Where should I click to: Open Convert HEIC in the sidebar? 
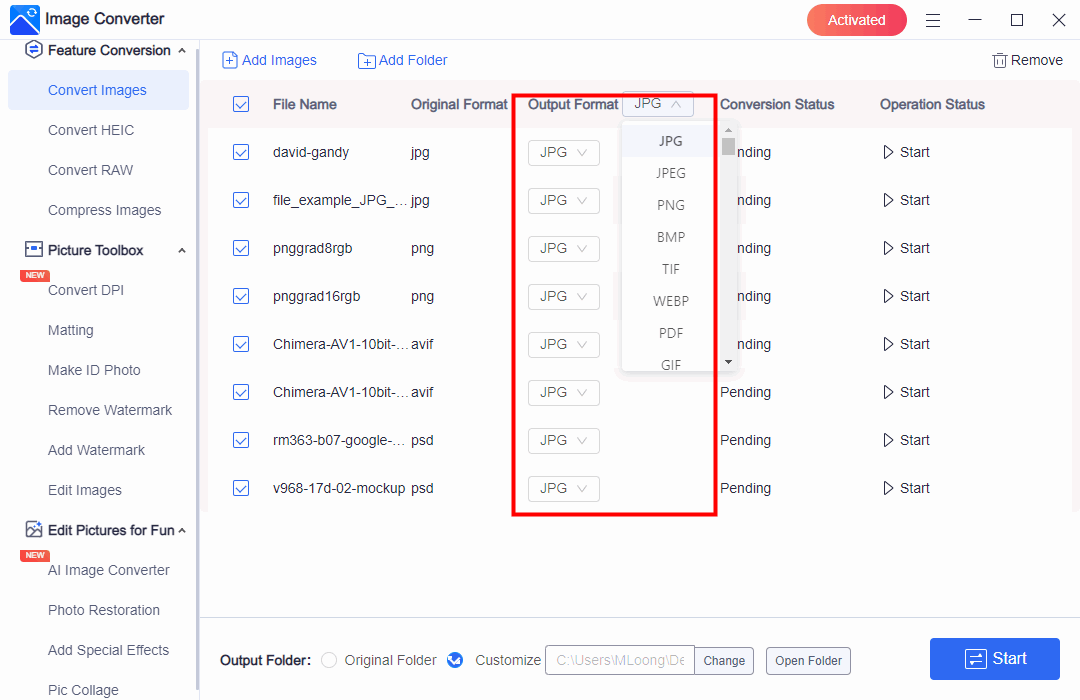(91, 130)
